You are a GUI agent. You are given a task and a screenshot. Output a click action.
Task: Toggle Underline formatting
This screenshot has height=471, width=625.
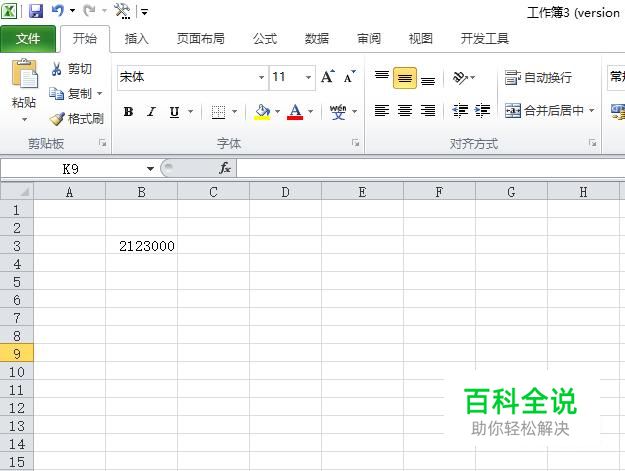[x=174, y=112]
